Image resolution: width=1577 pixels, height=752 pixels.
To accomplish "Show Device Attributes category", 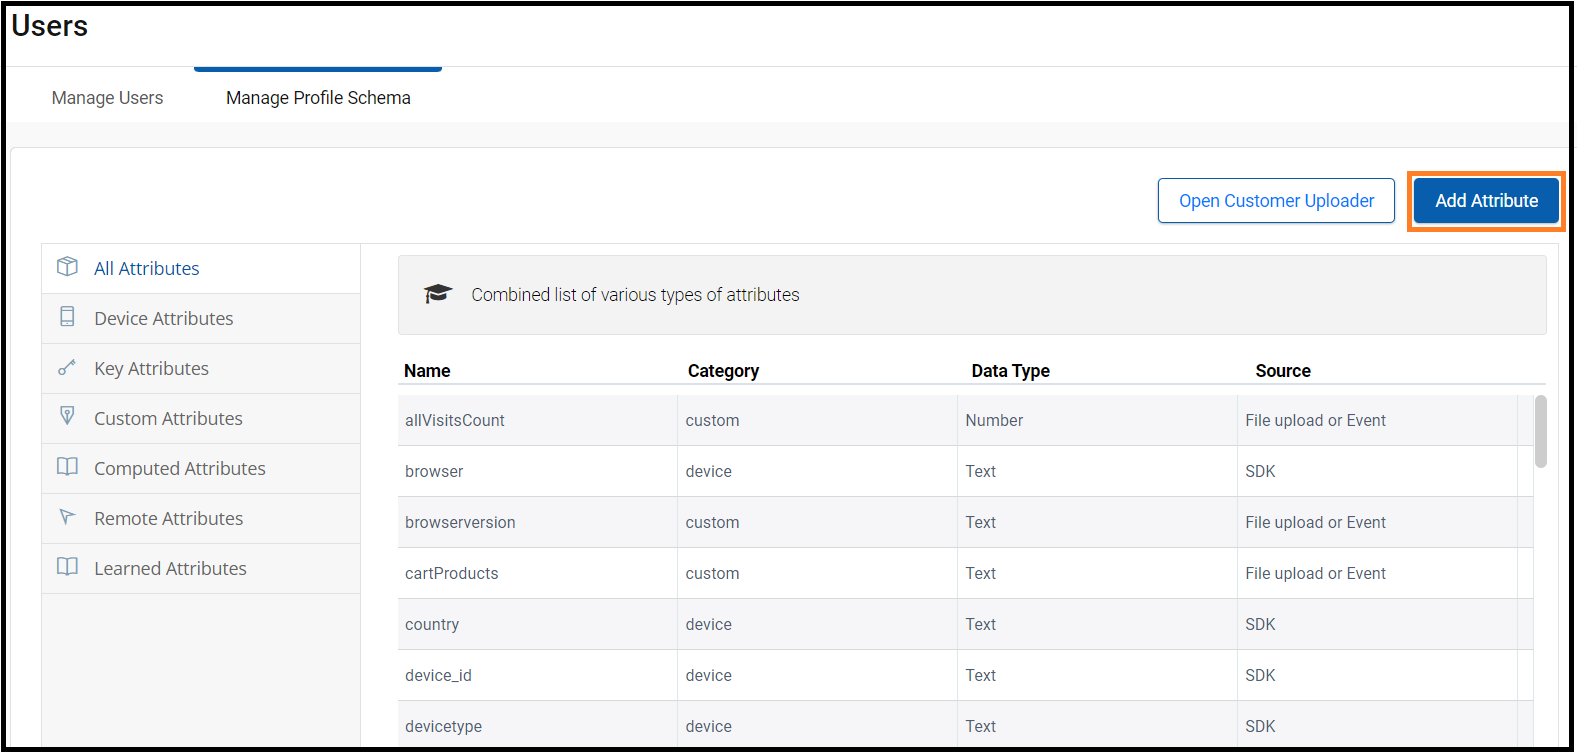I will click(x=201, y=318).
